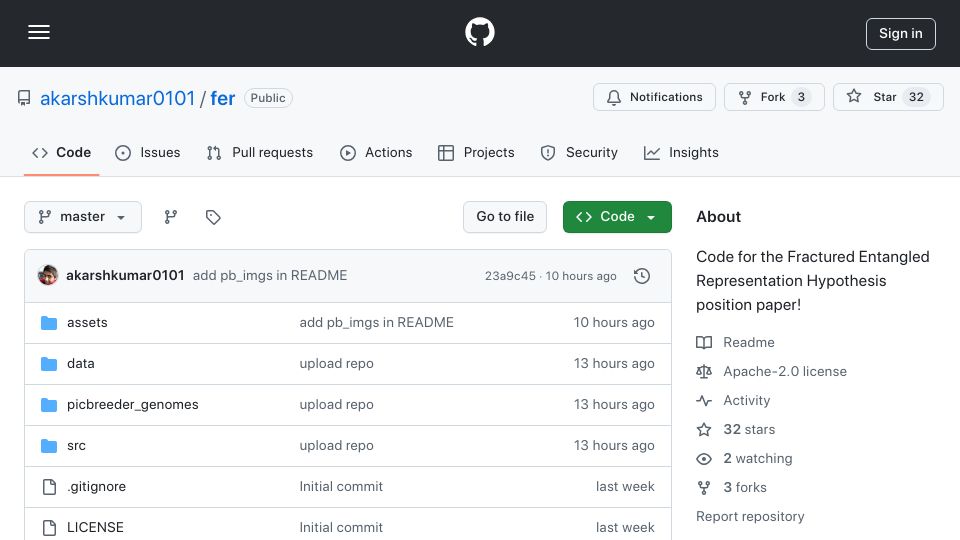The height and width of the screenshot is (540, 960).
Task: View the 3 forks link
Action: tap(731, 487)
